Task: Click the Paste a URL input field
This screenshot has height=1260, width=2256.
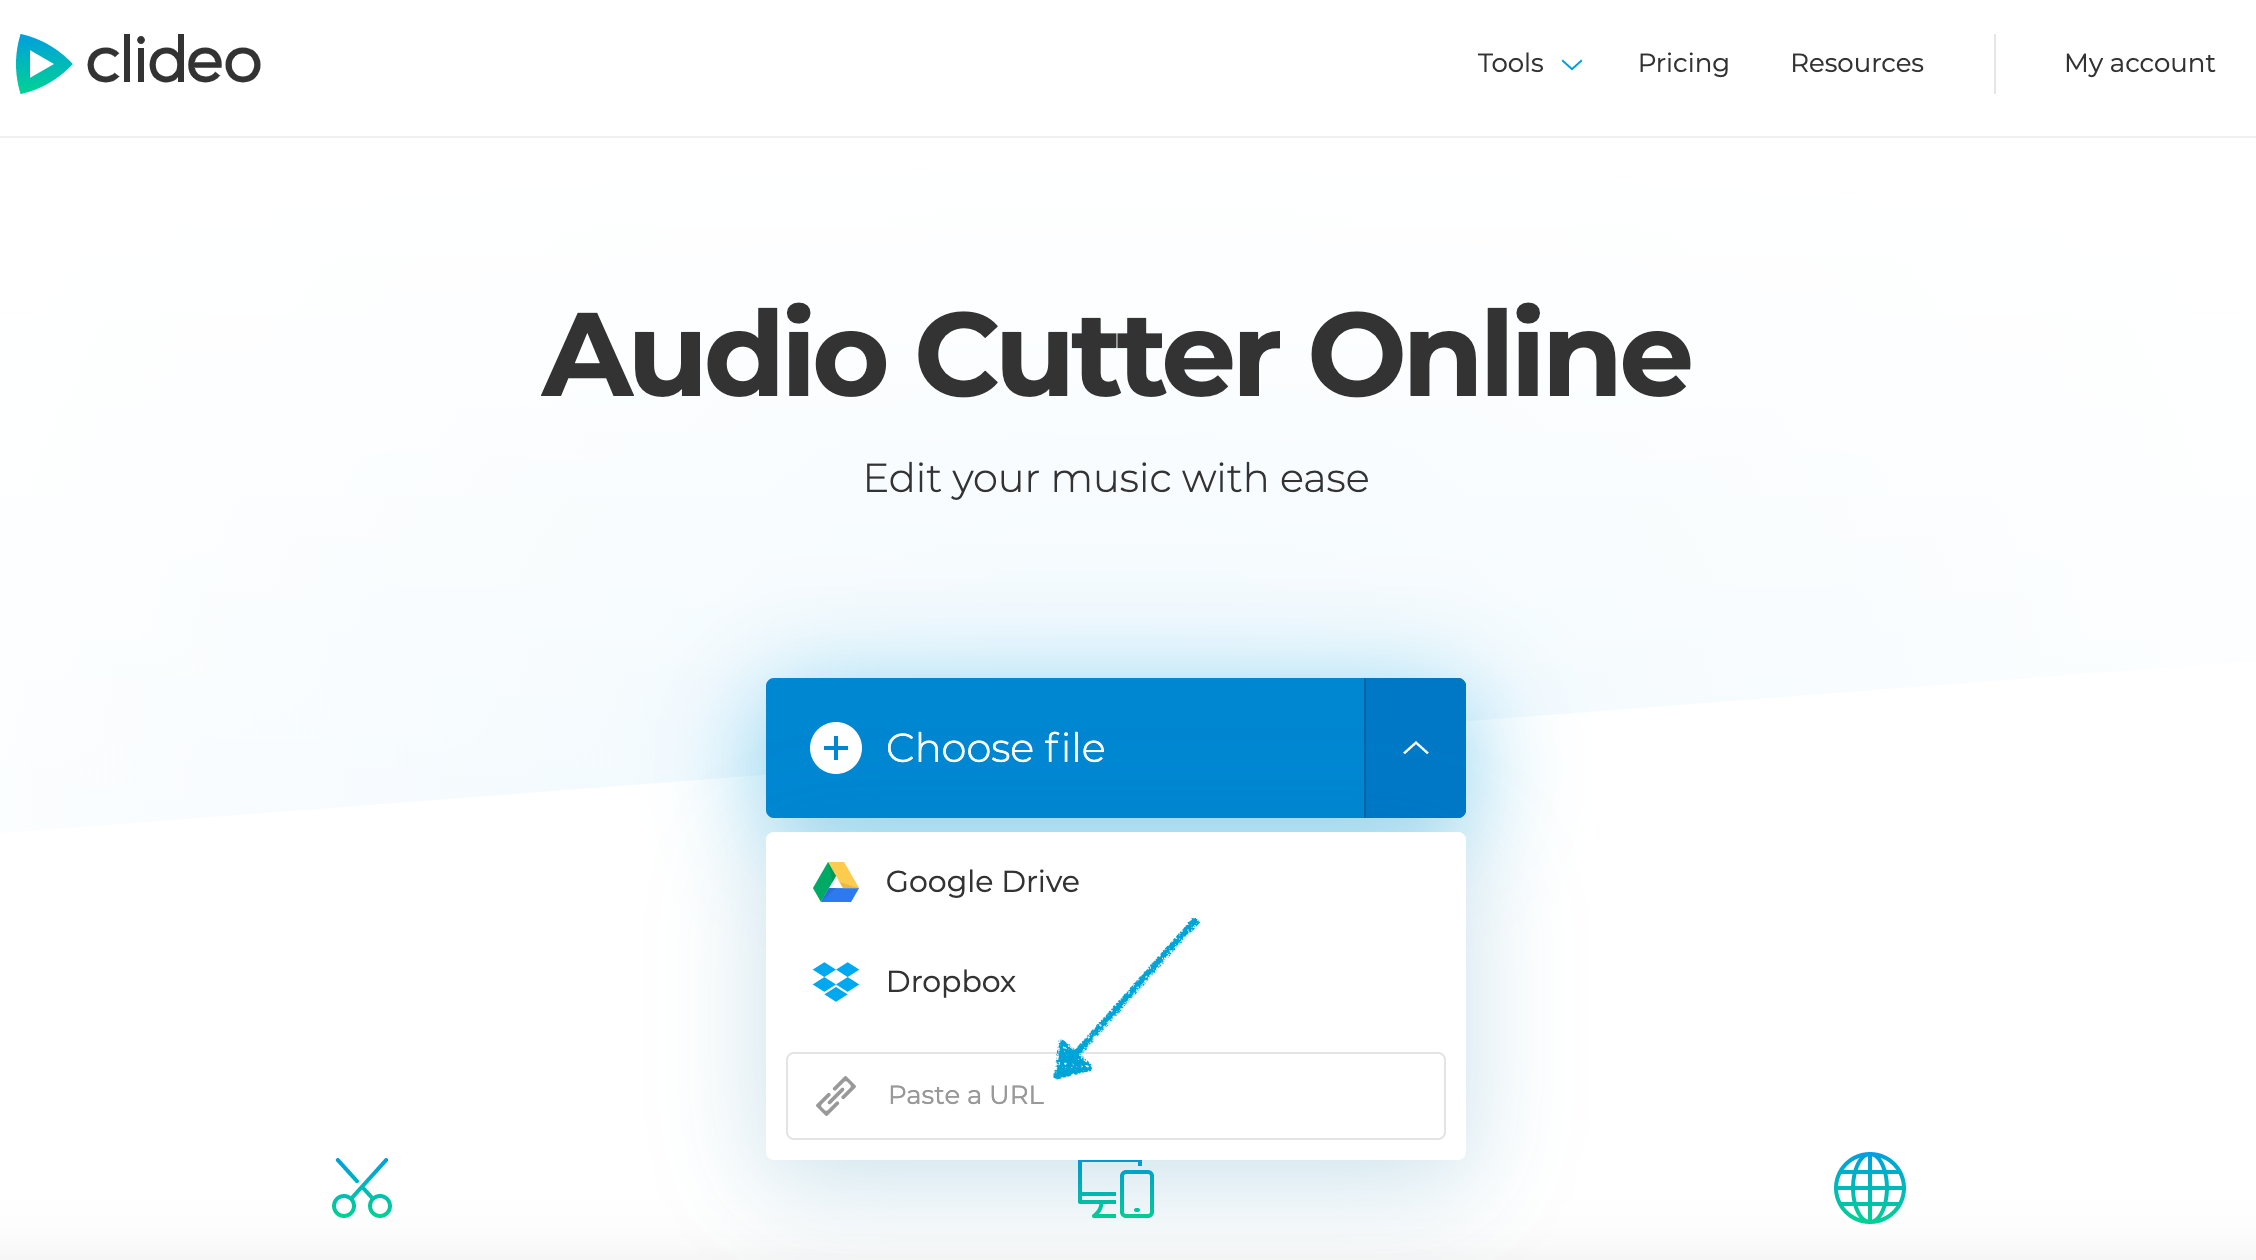Action: point(1116,1094)
